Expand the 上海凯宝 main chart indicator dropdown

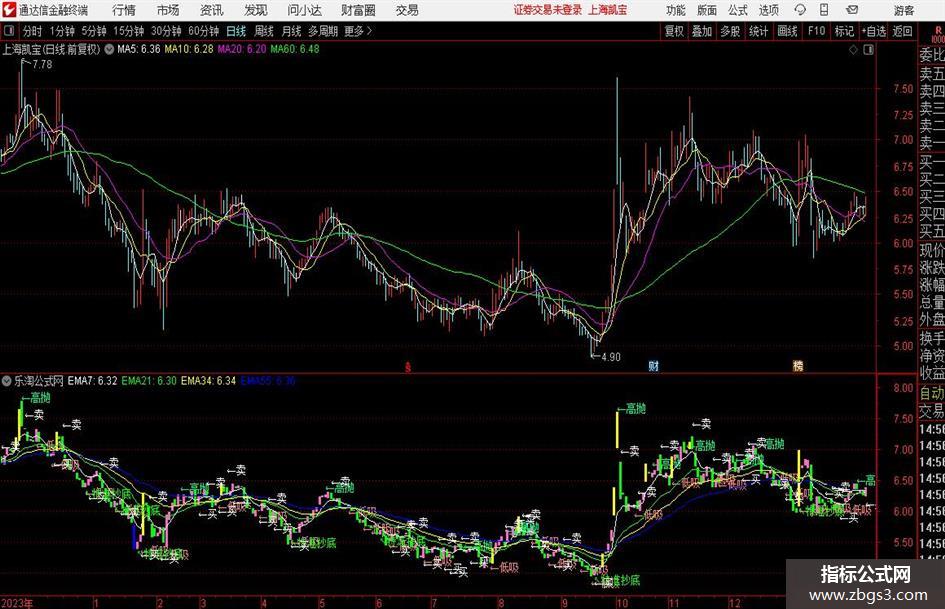109,49
